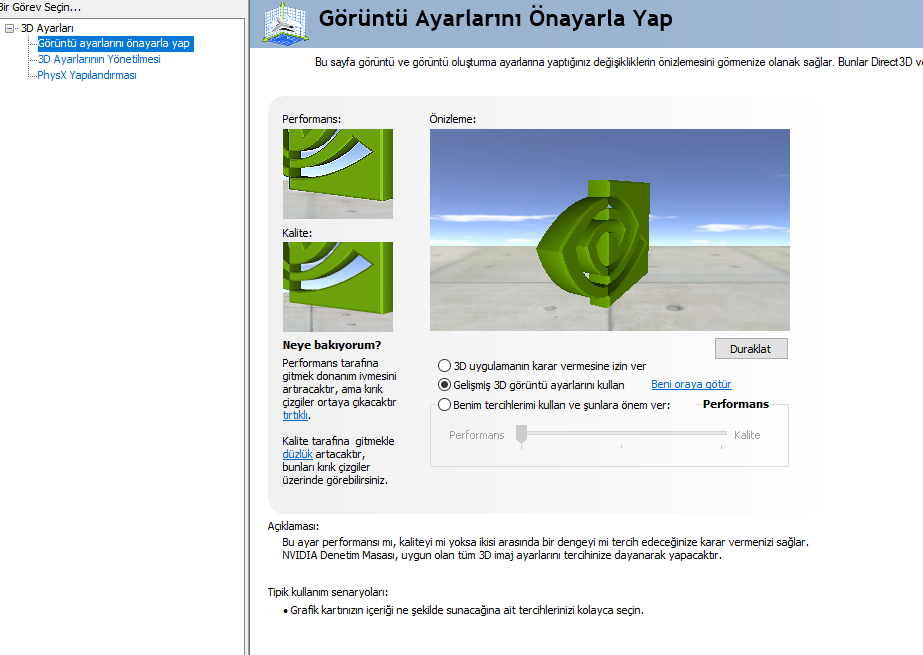Click the 3D settings header icon
The width and height of the screenshot is (923, 655).
coord(285,22)
